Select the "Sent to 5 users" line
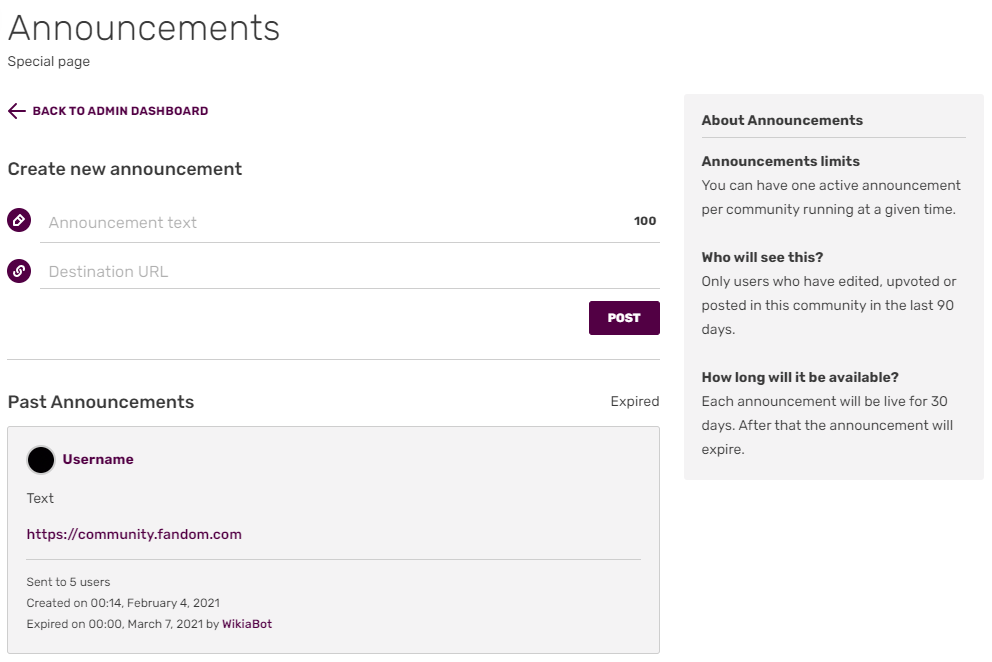 click(68, 582)
